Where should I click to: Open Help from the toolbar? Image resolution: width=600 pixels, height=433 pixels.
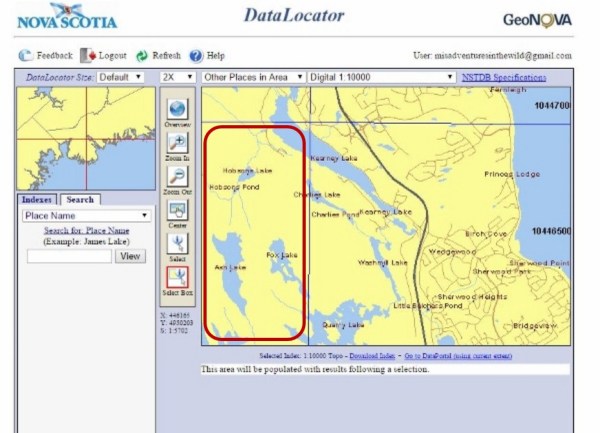tap(196, 56)
